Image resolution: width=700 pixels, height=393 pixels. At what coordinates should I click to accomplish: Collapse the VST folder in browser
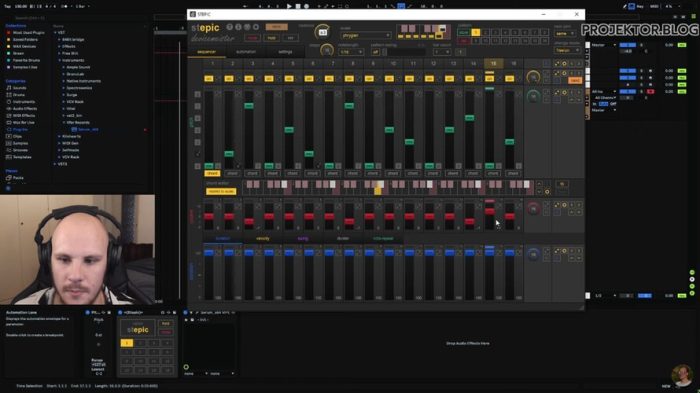click(55, 33)
